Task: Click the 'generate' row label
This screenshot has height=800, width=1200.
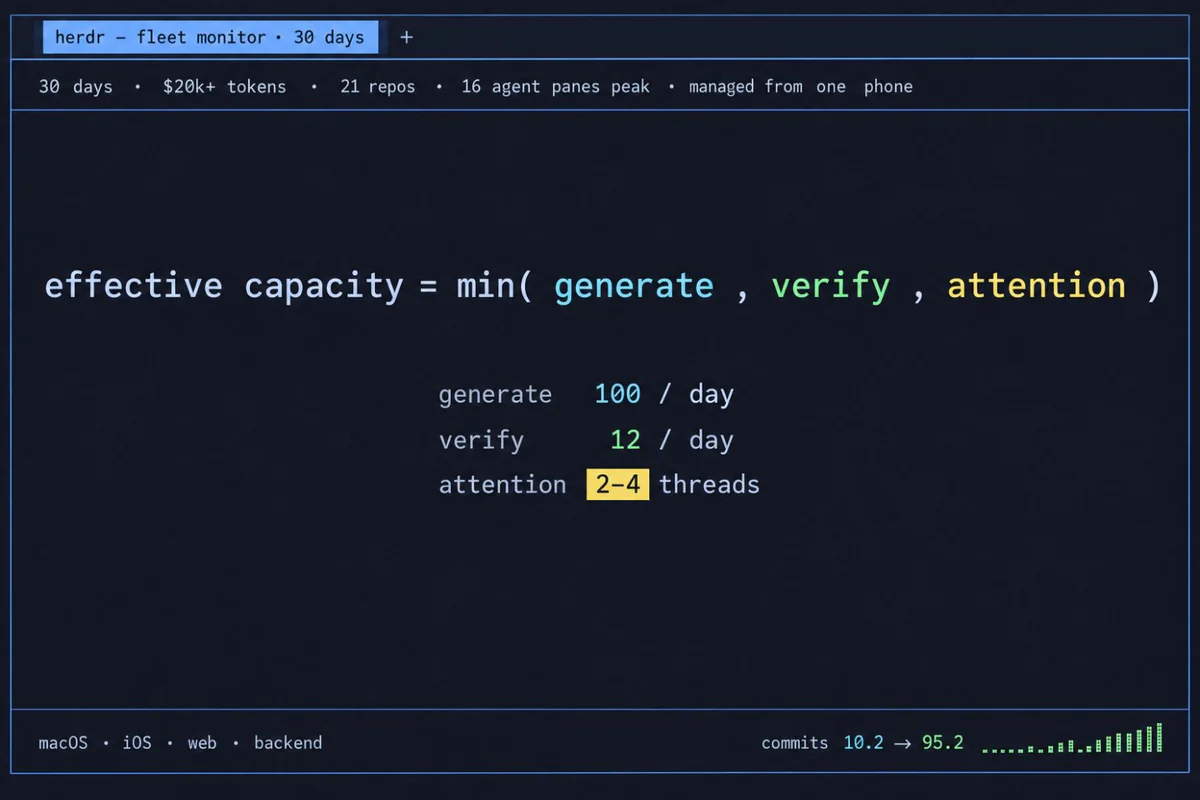Action: (x=495, y=395)
